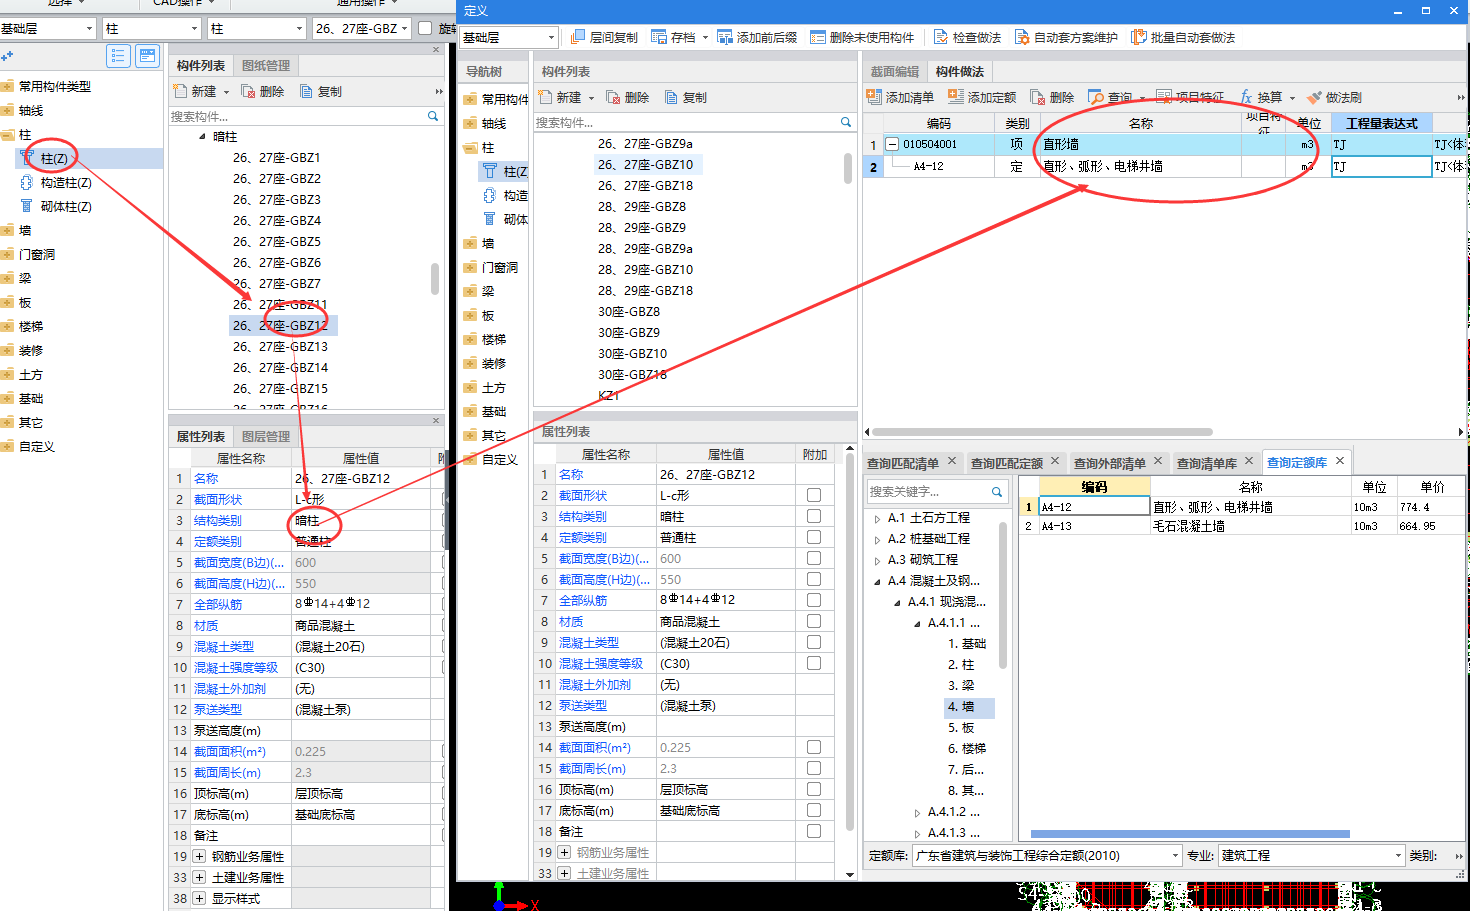Switch to the 查询外部清单 tab
Viewport: 1470px width, 911px height.
pos(1109,463)
